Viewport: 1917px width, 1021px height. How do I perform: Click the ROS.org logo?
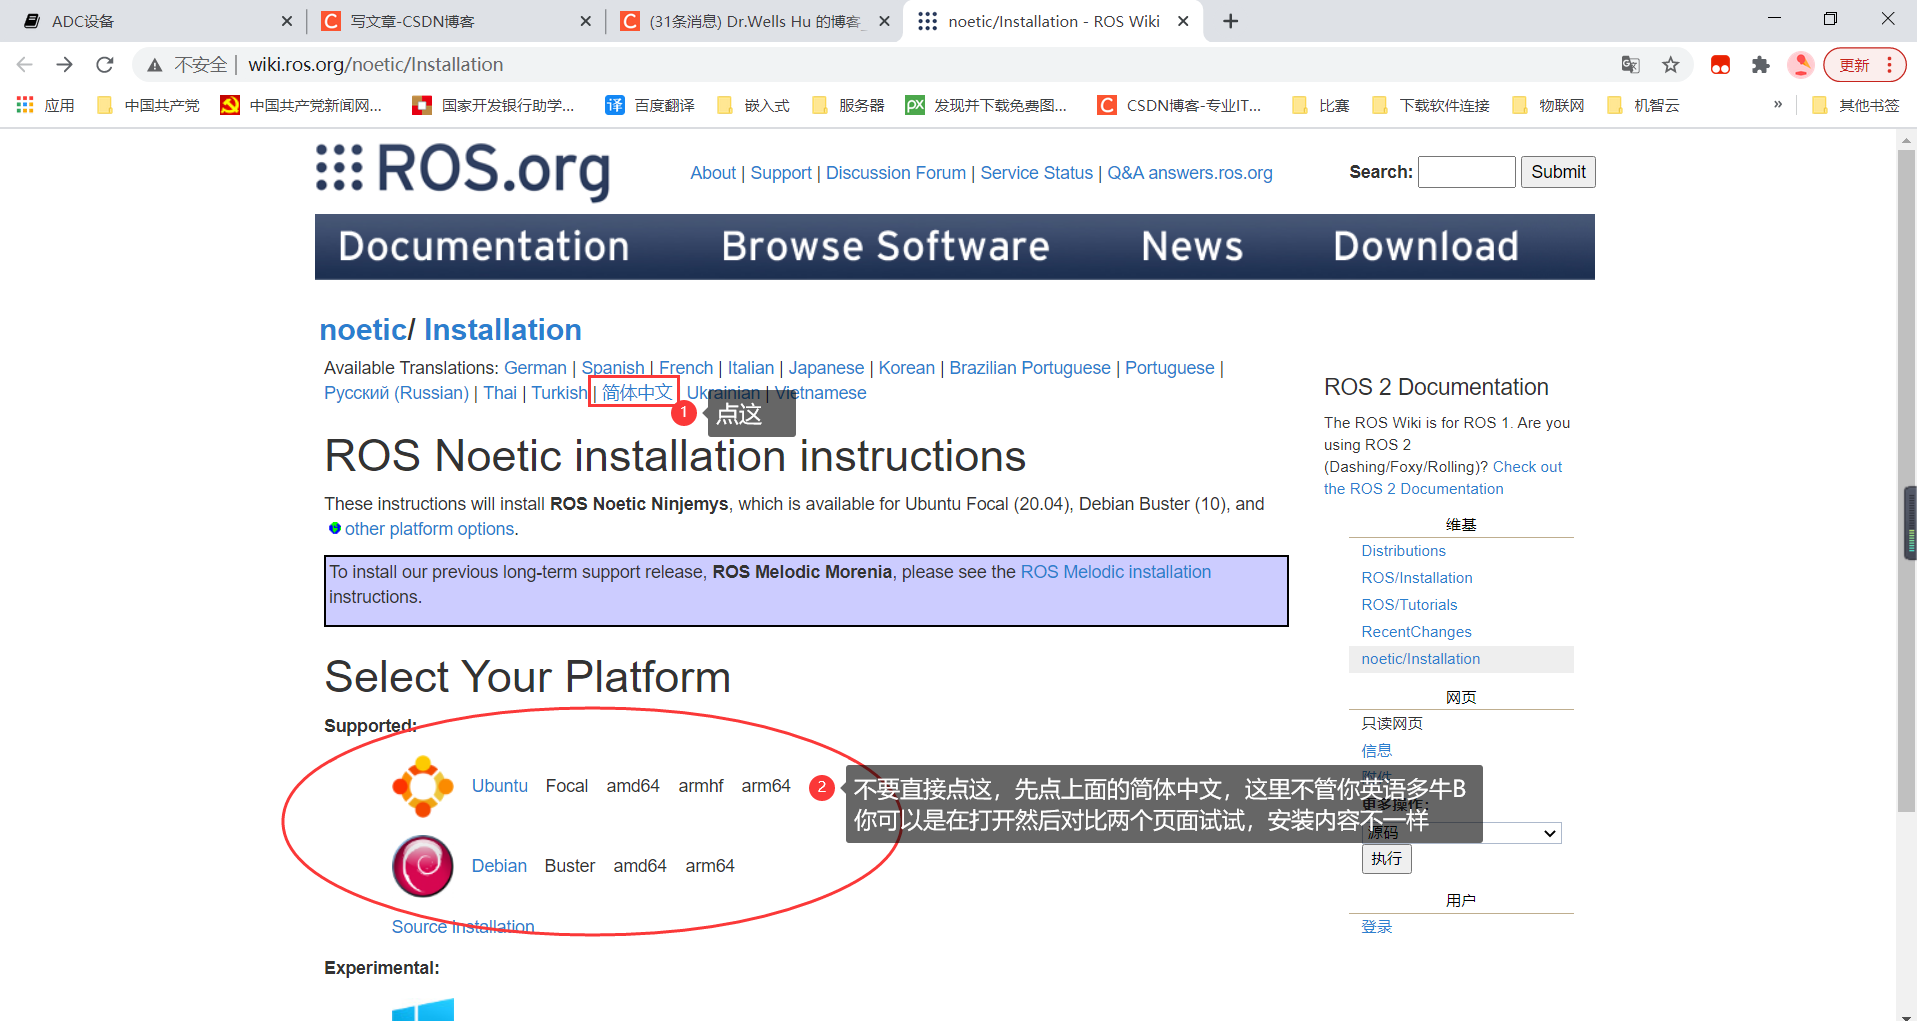tap(462, 171)
